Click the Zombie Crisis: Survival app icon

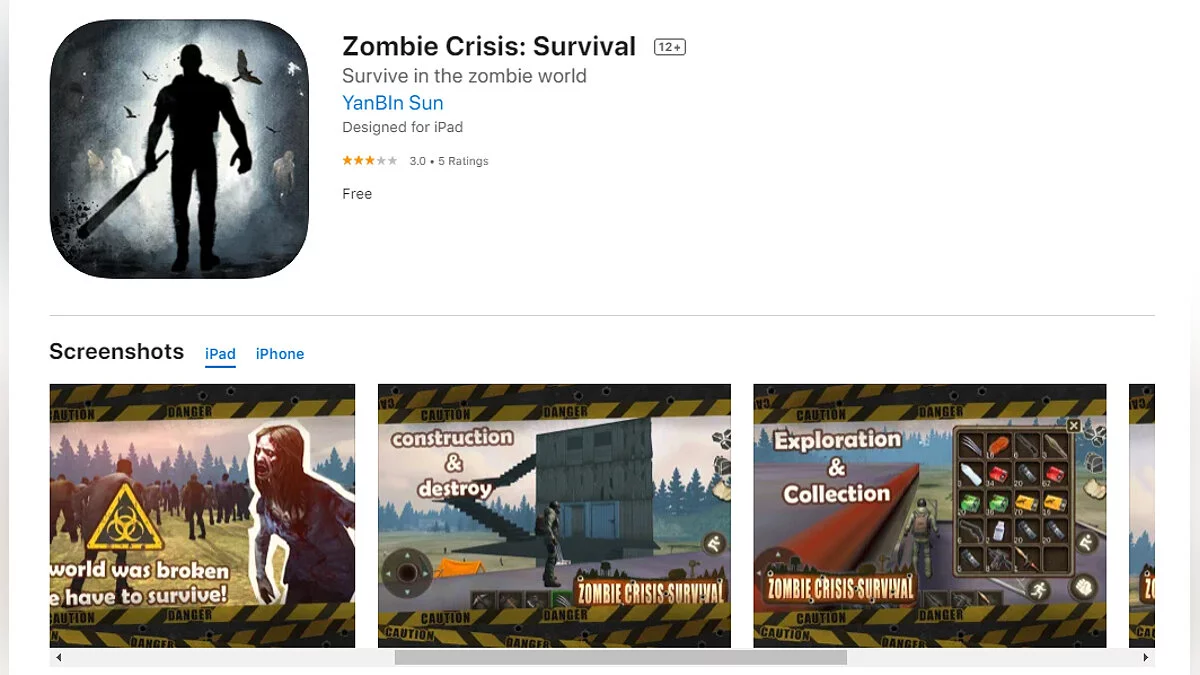(x=179, y=149)
